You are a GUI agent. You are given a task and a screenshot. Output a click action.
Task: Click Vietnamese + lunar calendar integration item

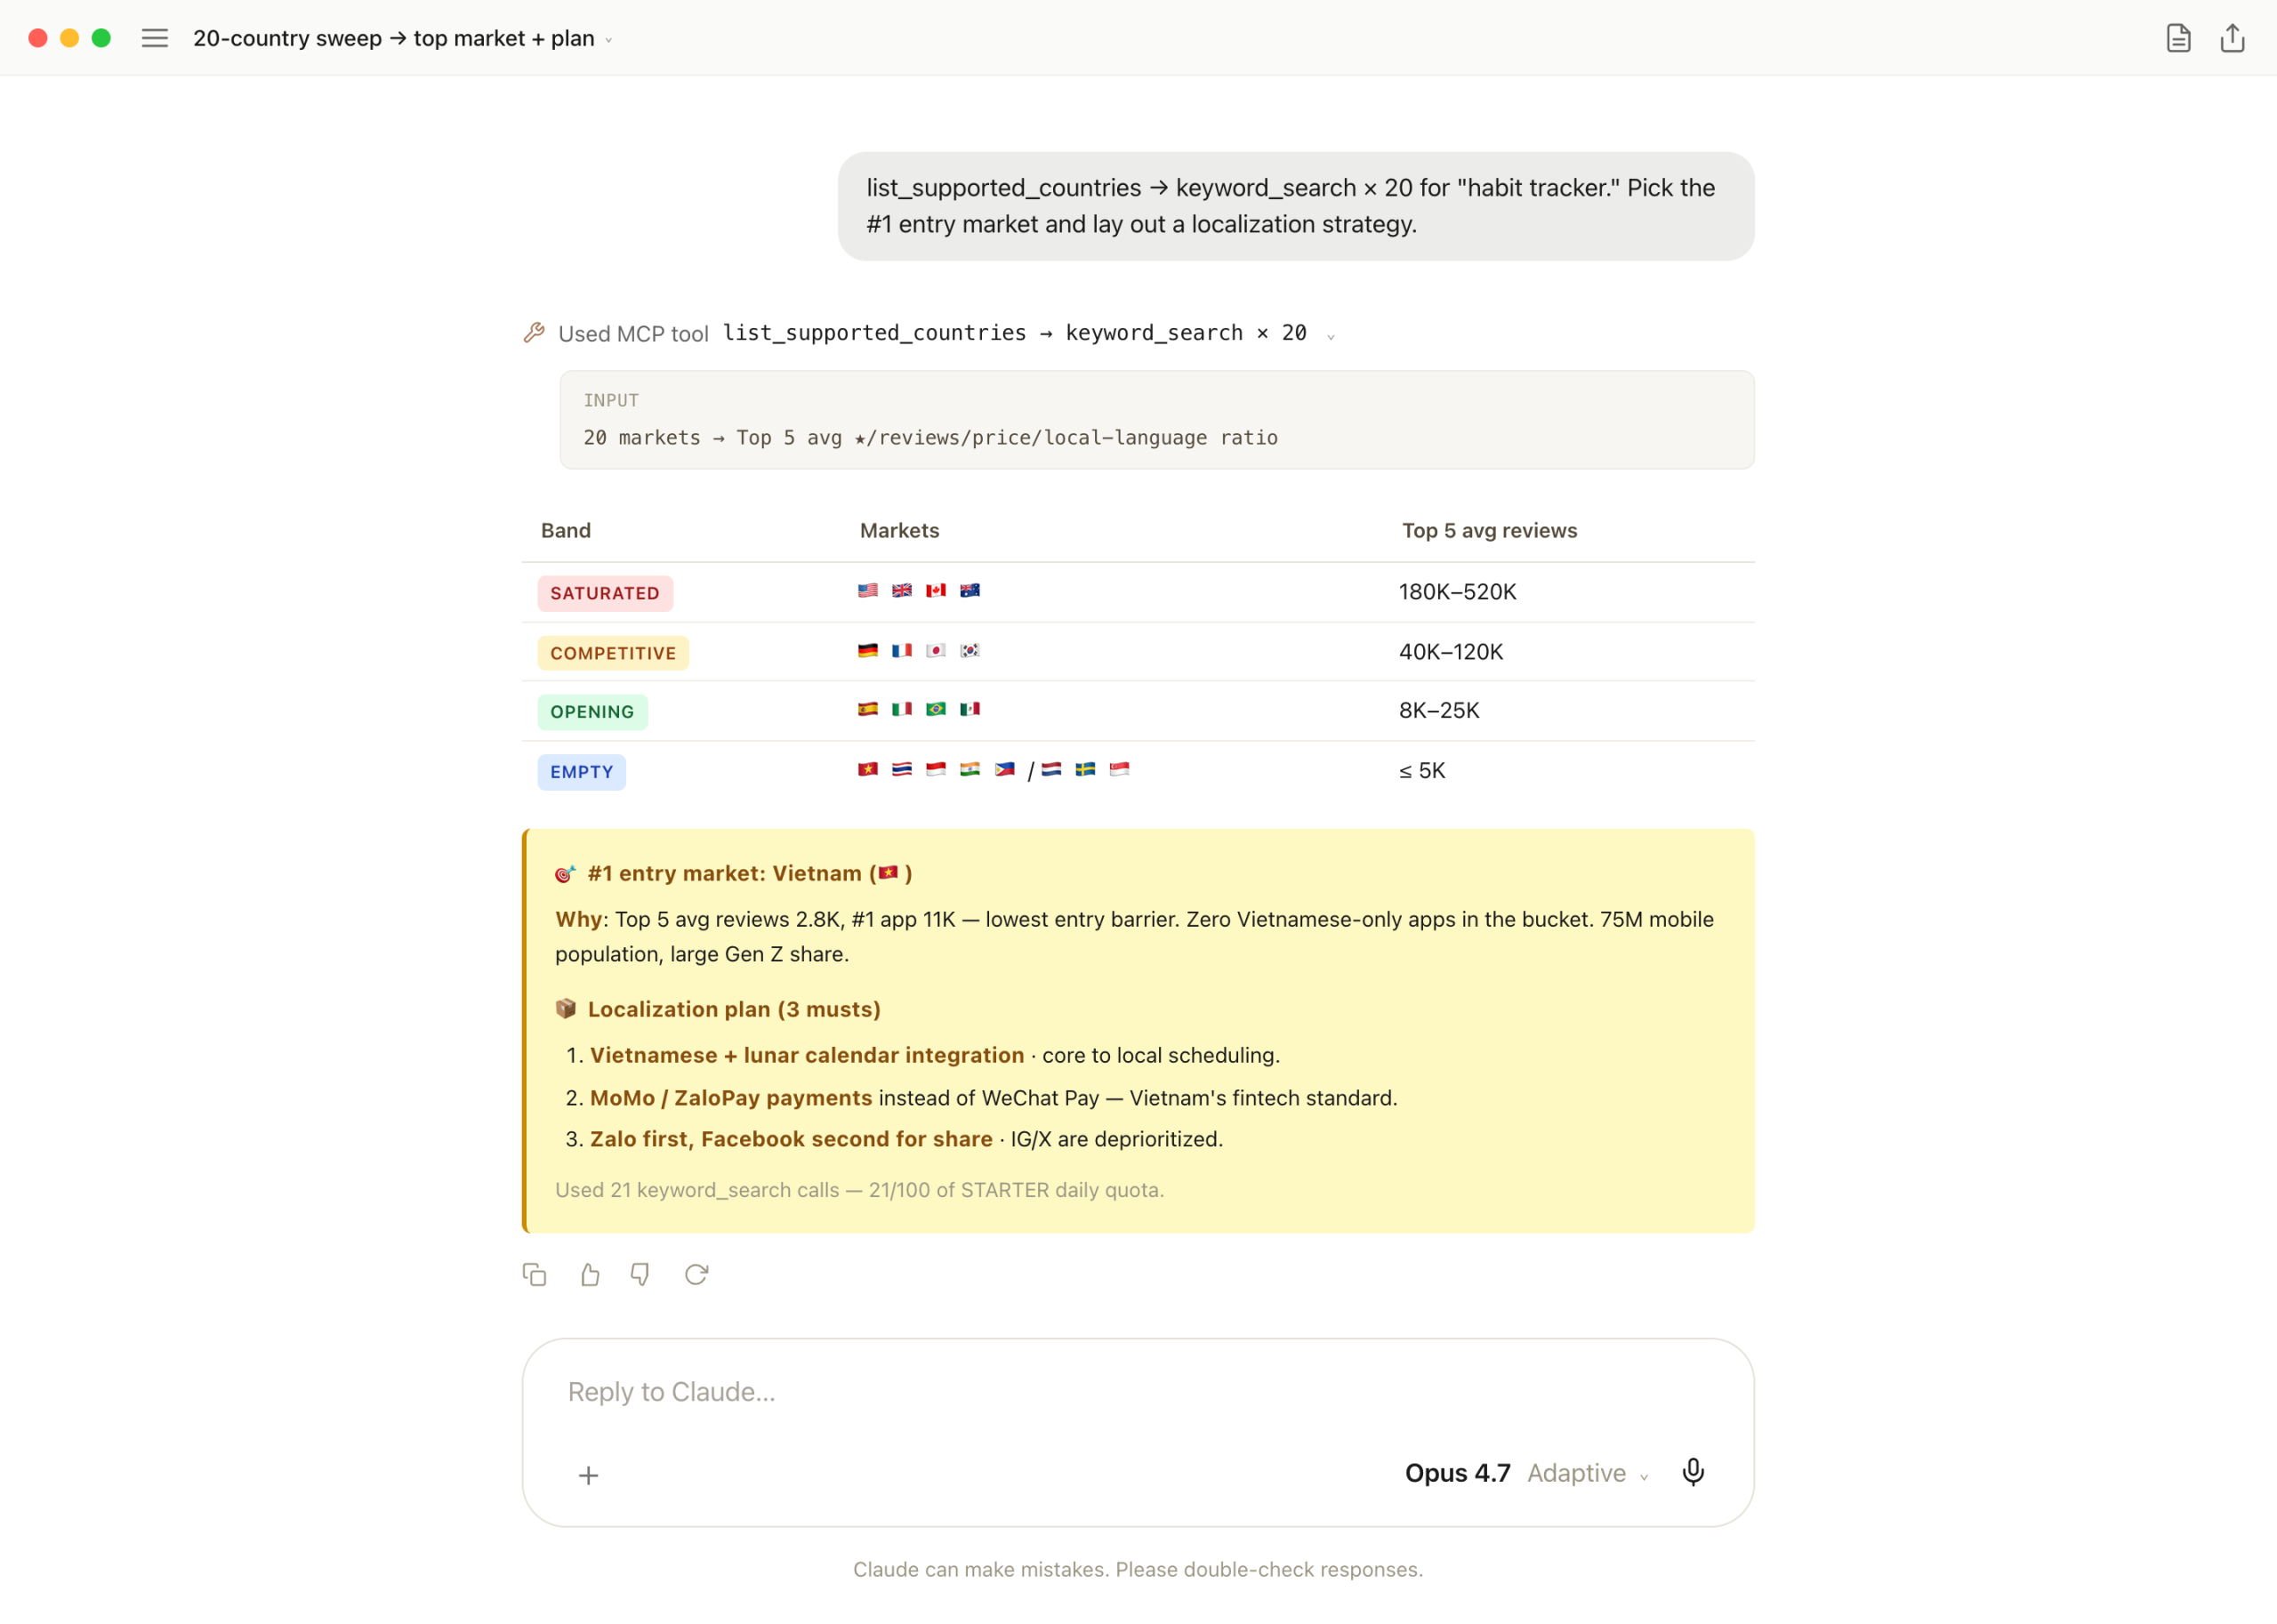pyautogui.click(x=807, y=1055)
